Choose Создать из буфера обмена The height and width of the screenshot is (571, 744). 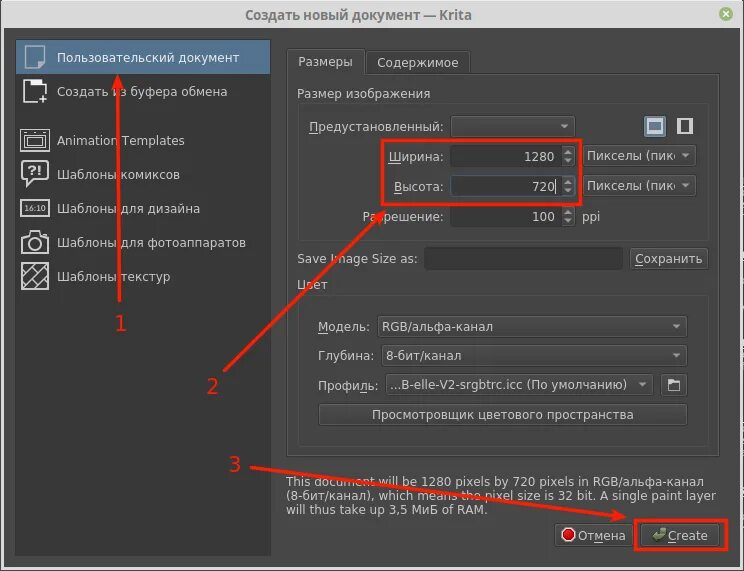coord(143,91)
